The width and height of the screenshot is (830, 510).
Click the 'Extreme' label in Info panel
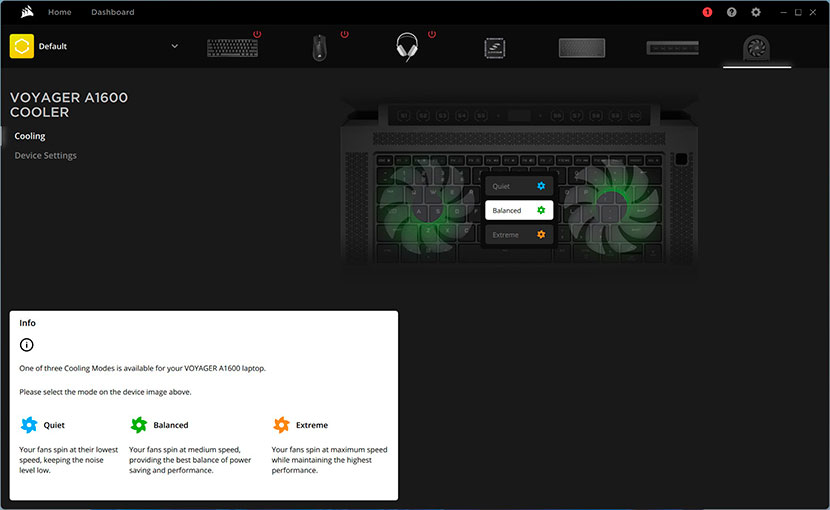click(x=312, y=425)
